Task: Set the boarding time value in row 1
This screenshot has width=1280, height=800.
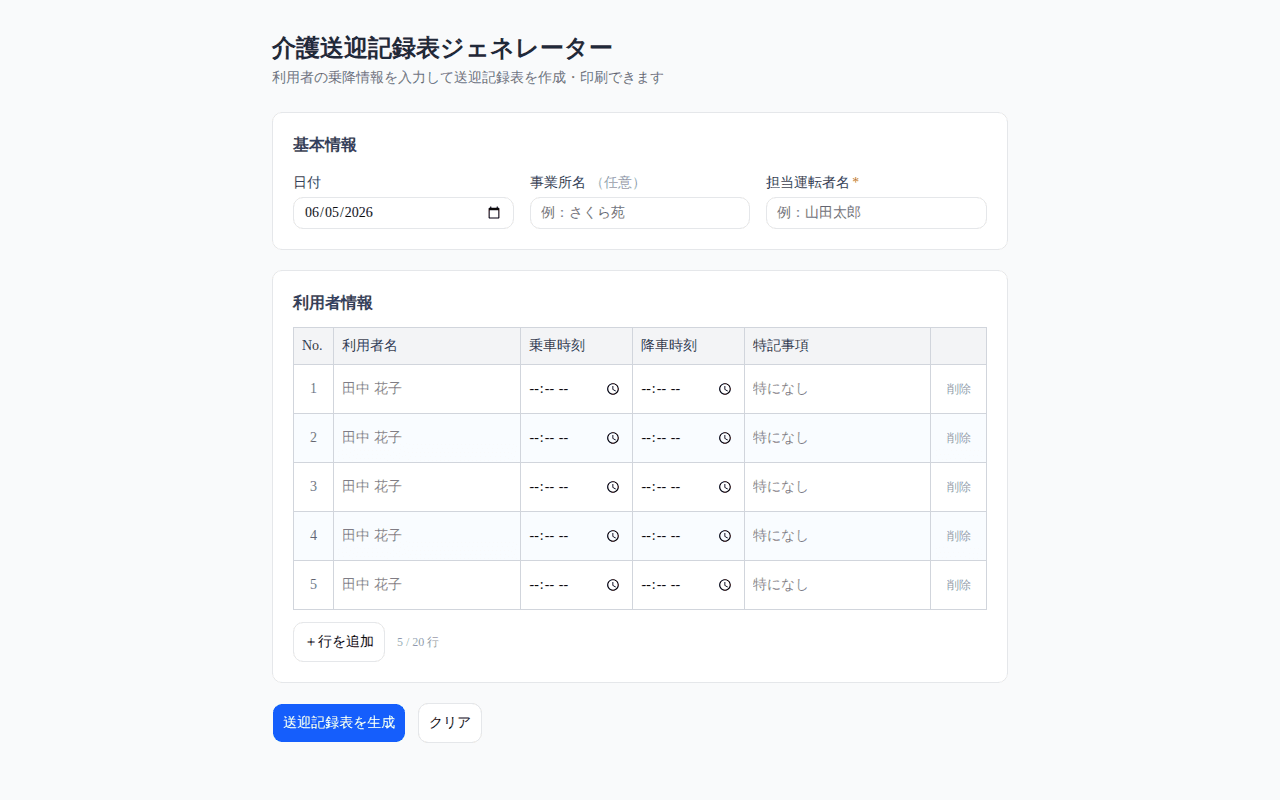Action: [576, 389]
